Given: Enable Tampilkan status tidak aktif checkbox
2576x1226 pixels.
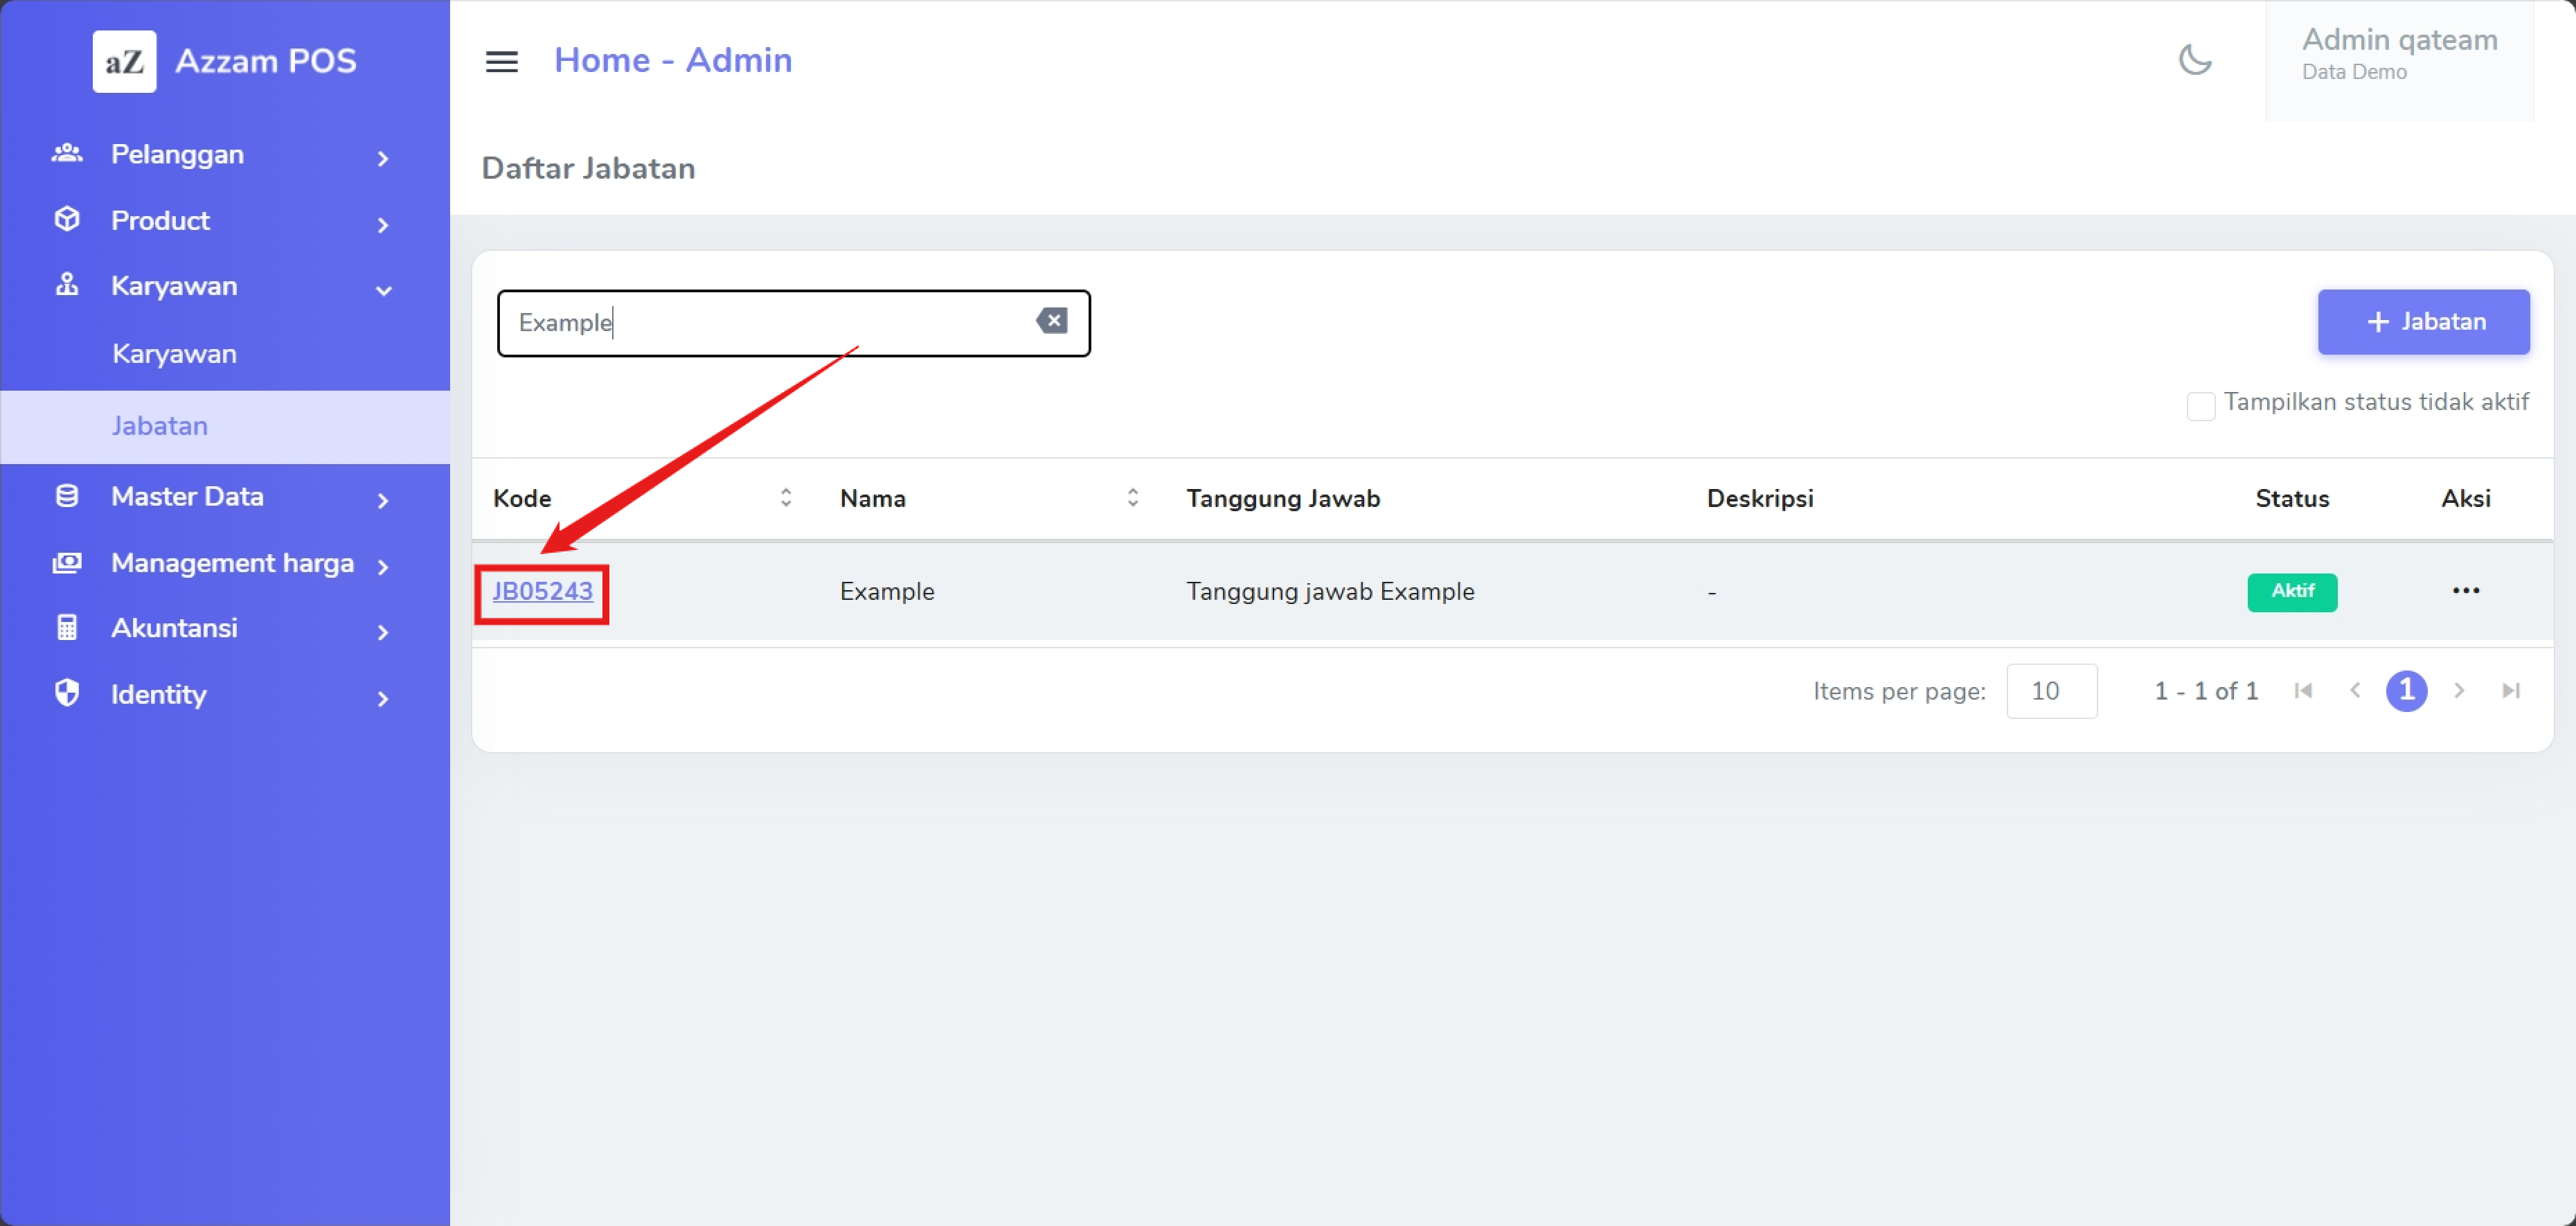Looking at the screenshot, I should (2200, 406).
